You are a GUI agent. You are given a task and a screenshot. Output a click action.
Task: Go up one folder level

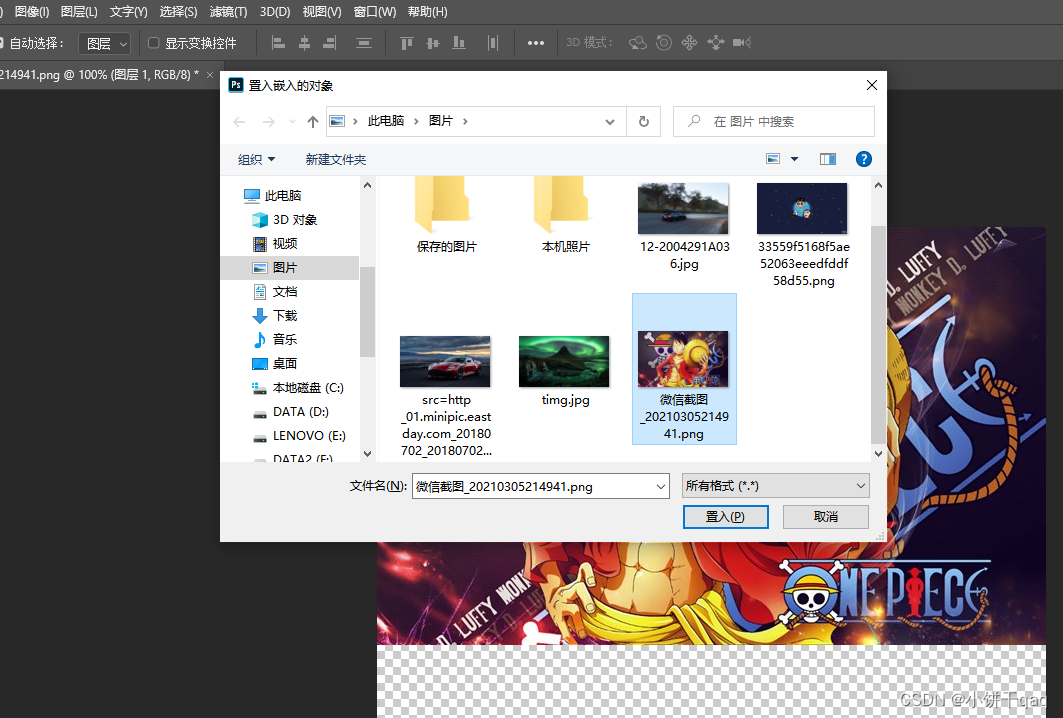[x=313, y=121]
